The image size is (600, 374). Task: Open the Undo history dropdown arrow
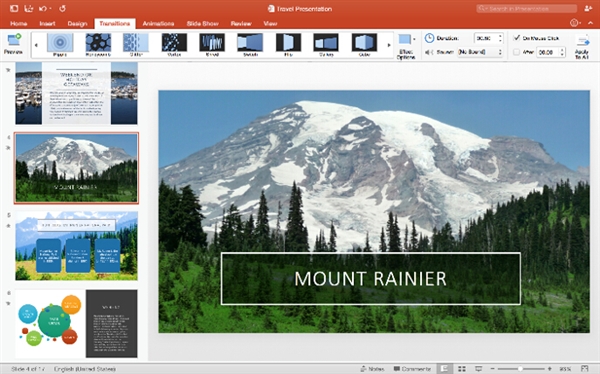51,9
